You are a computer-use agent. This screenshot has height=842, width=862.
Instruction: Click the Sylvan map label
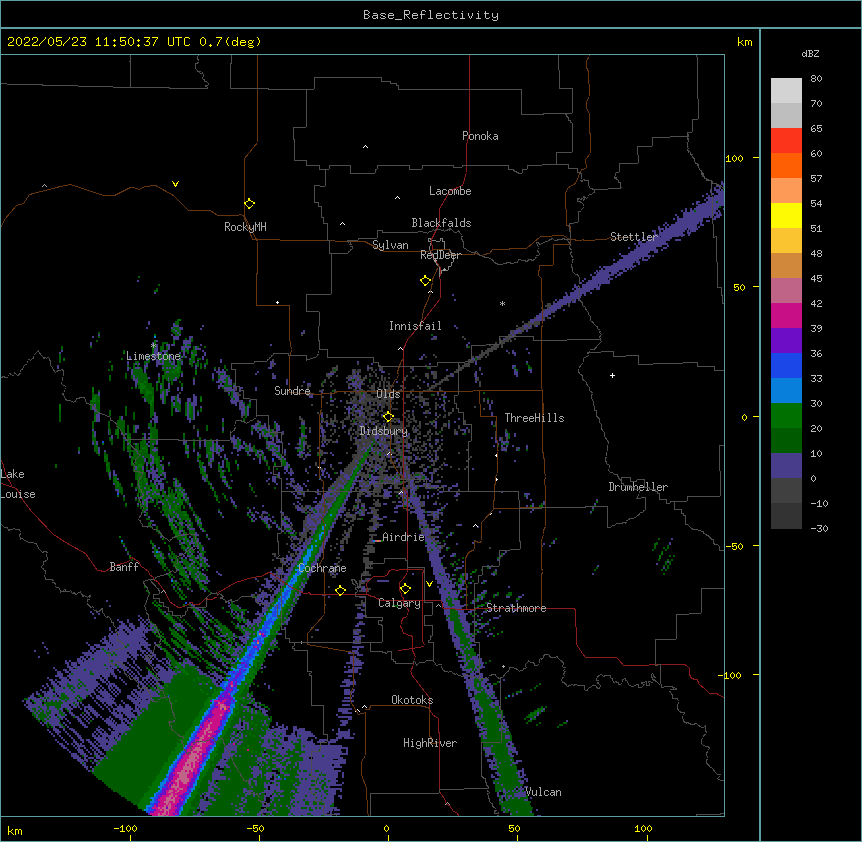[390, 245]
